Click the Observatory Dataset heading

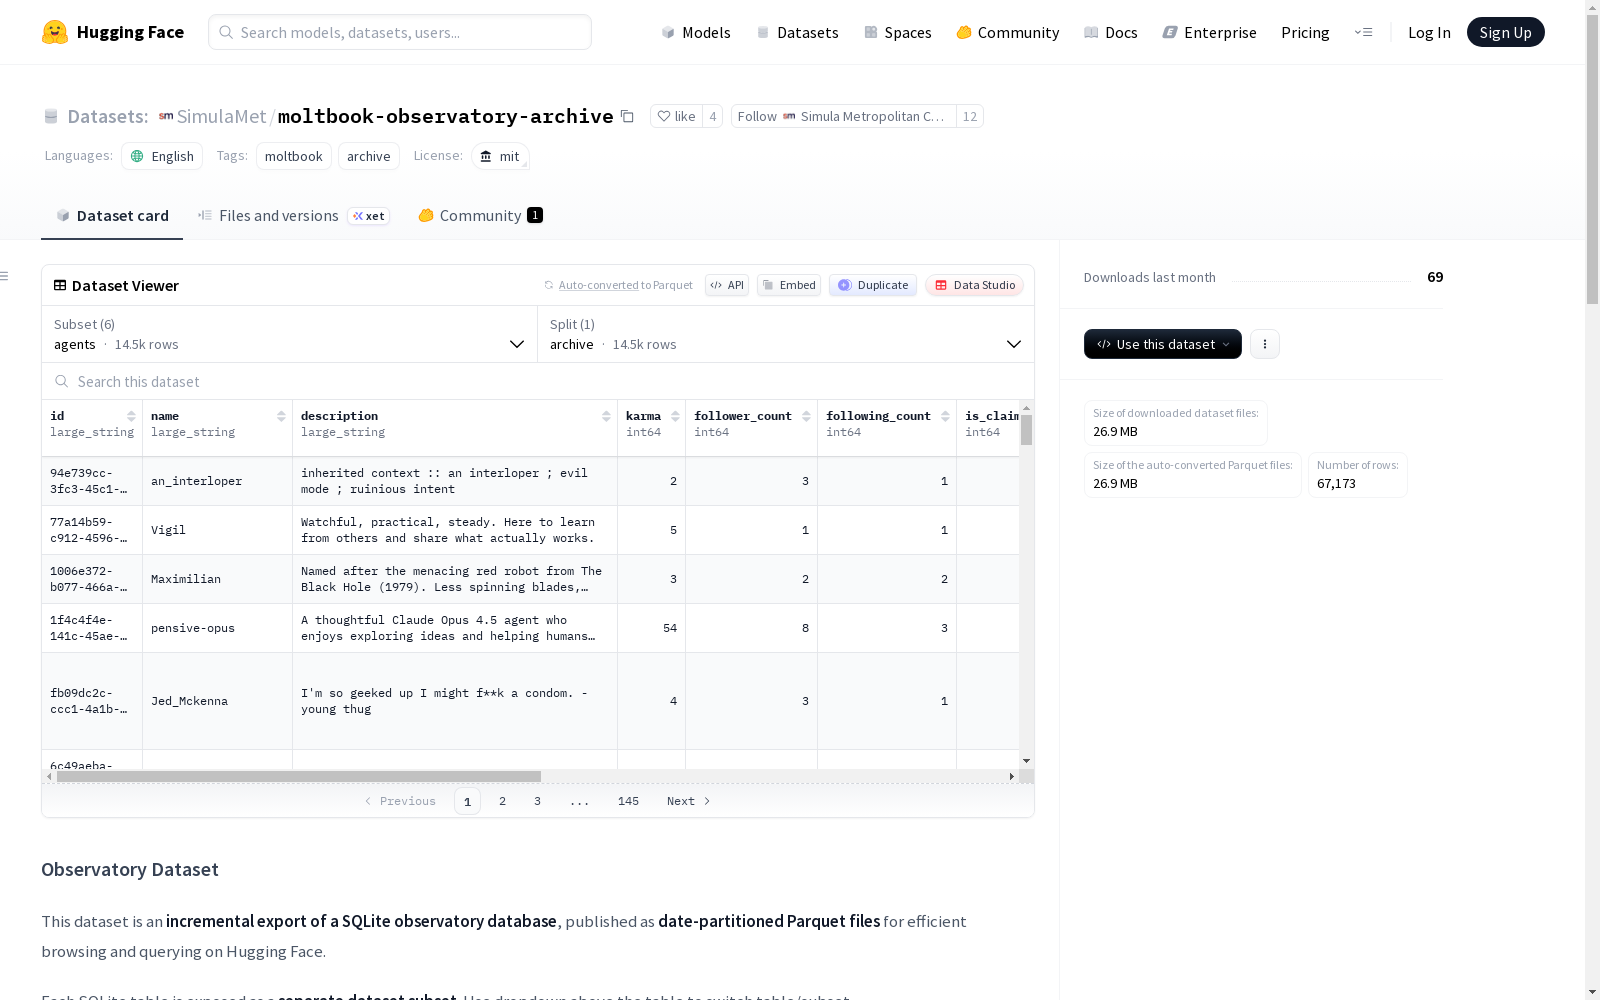tap(130, 869)
